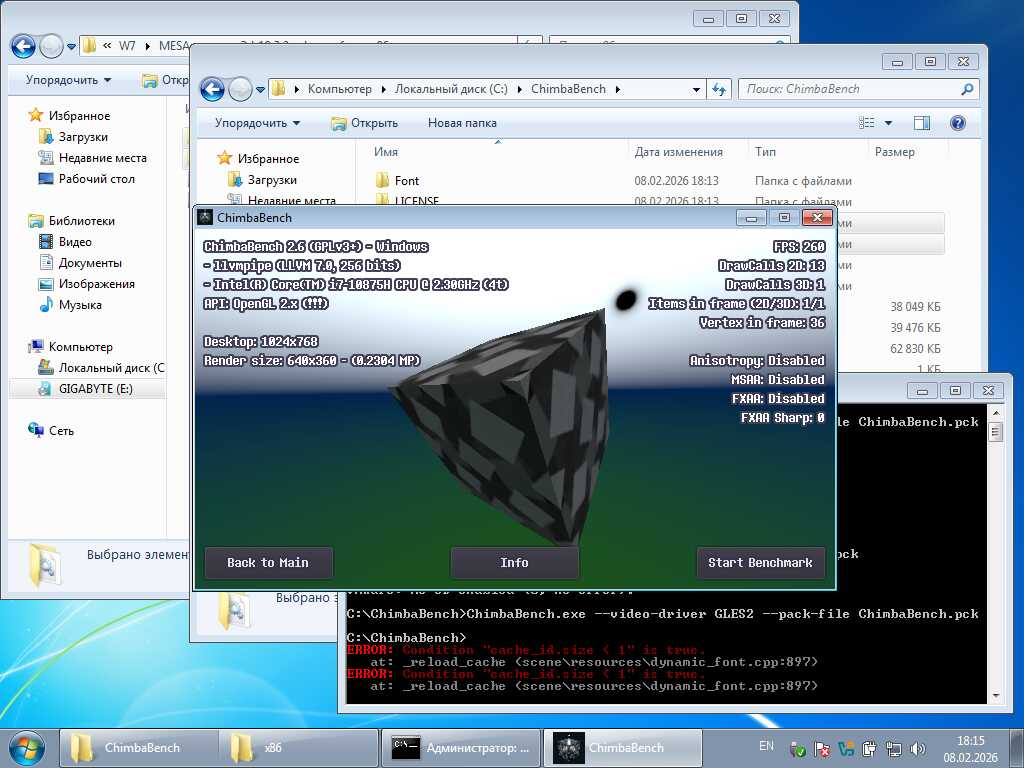Toggle preview pane icon in ChimbaBench Explorer
This screenshot has height=768, width=1024.
tap(921, 123)
